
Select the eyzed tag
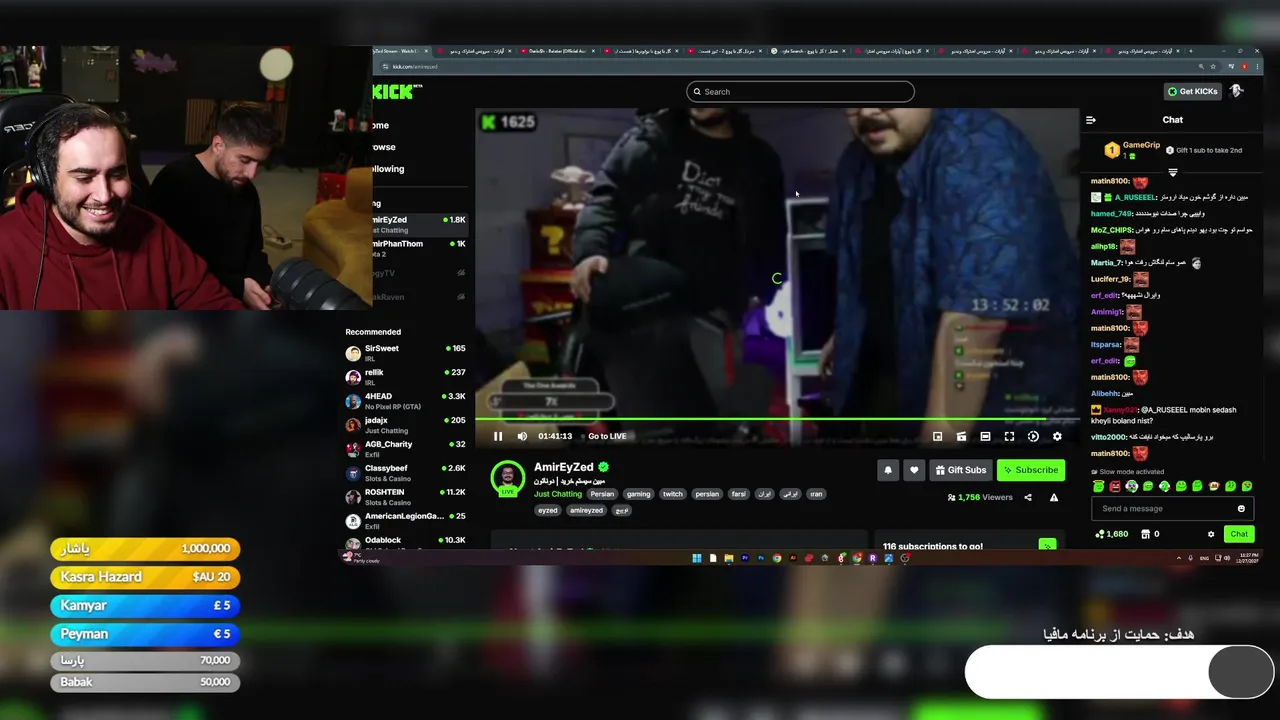coord(547,510)
